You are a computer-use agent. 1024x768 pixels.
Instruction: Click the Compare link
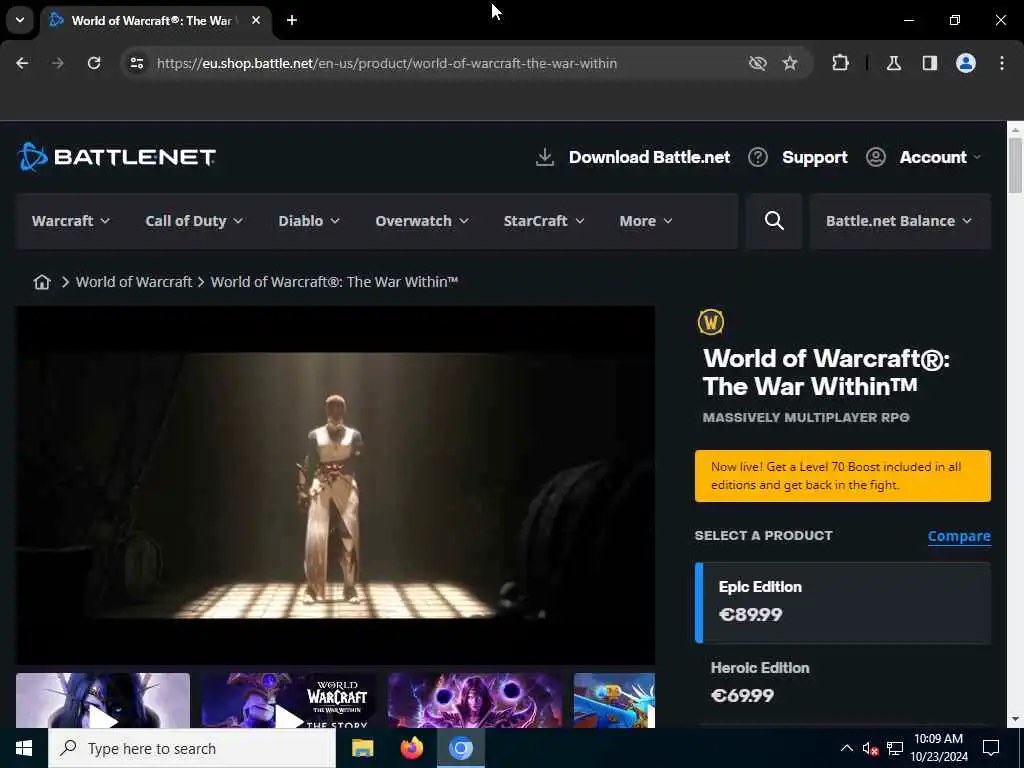(x=959, y=536)
